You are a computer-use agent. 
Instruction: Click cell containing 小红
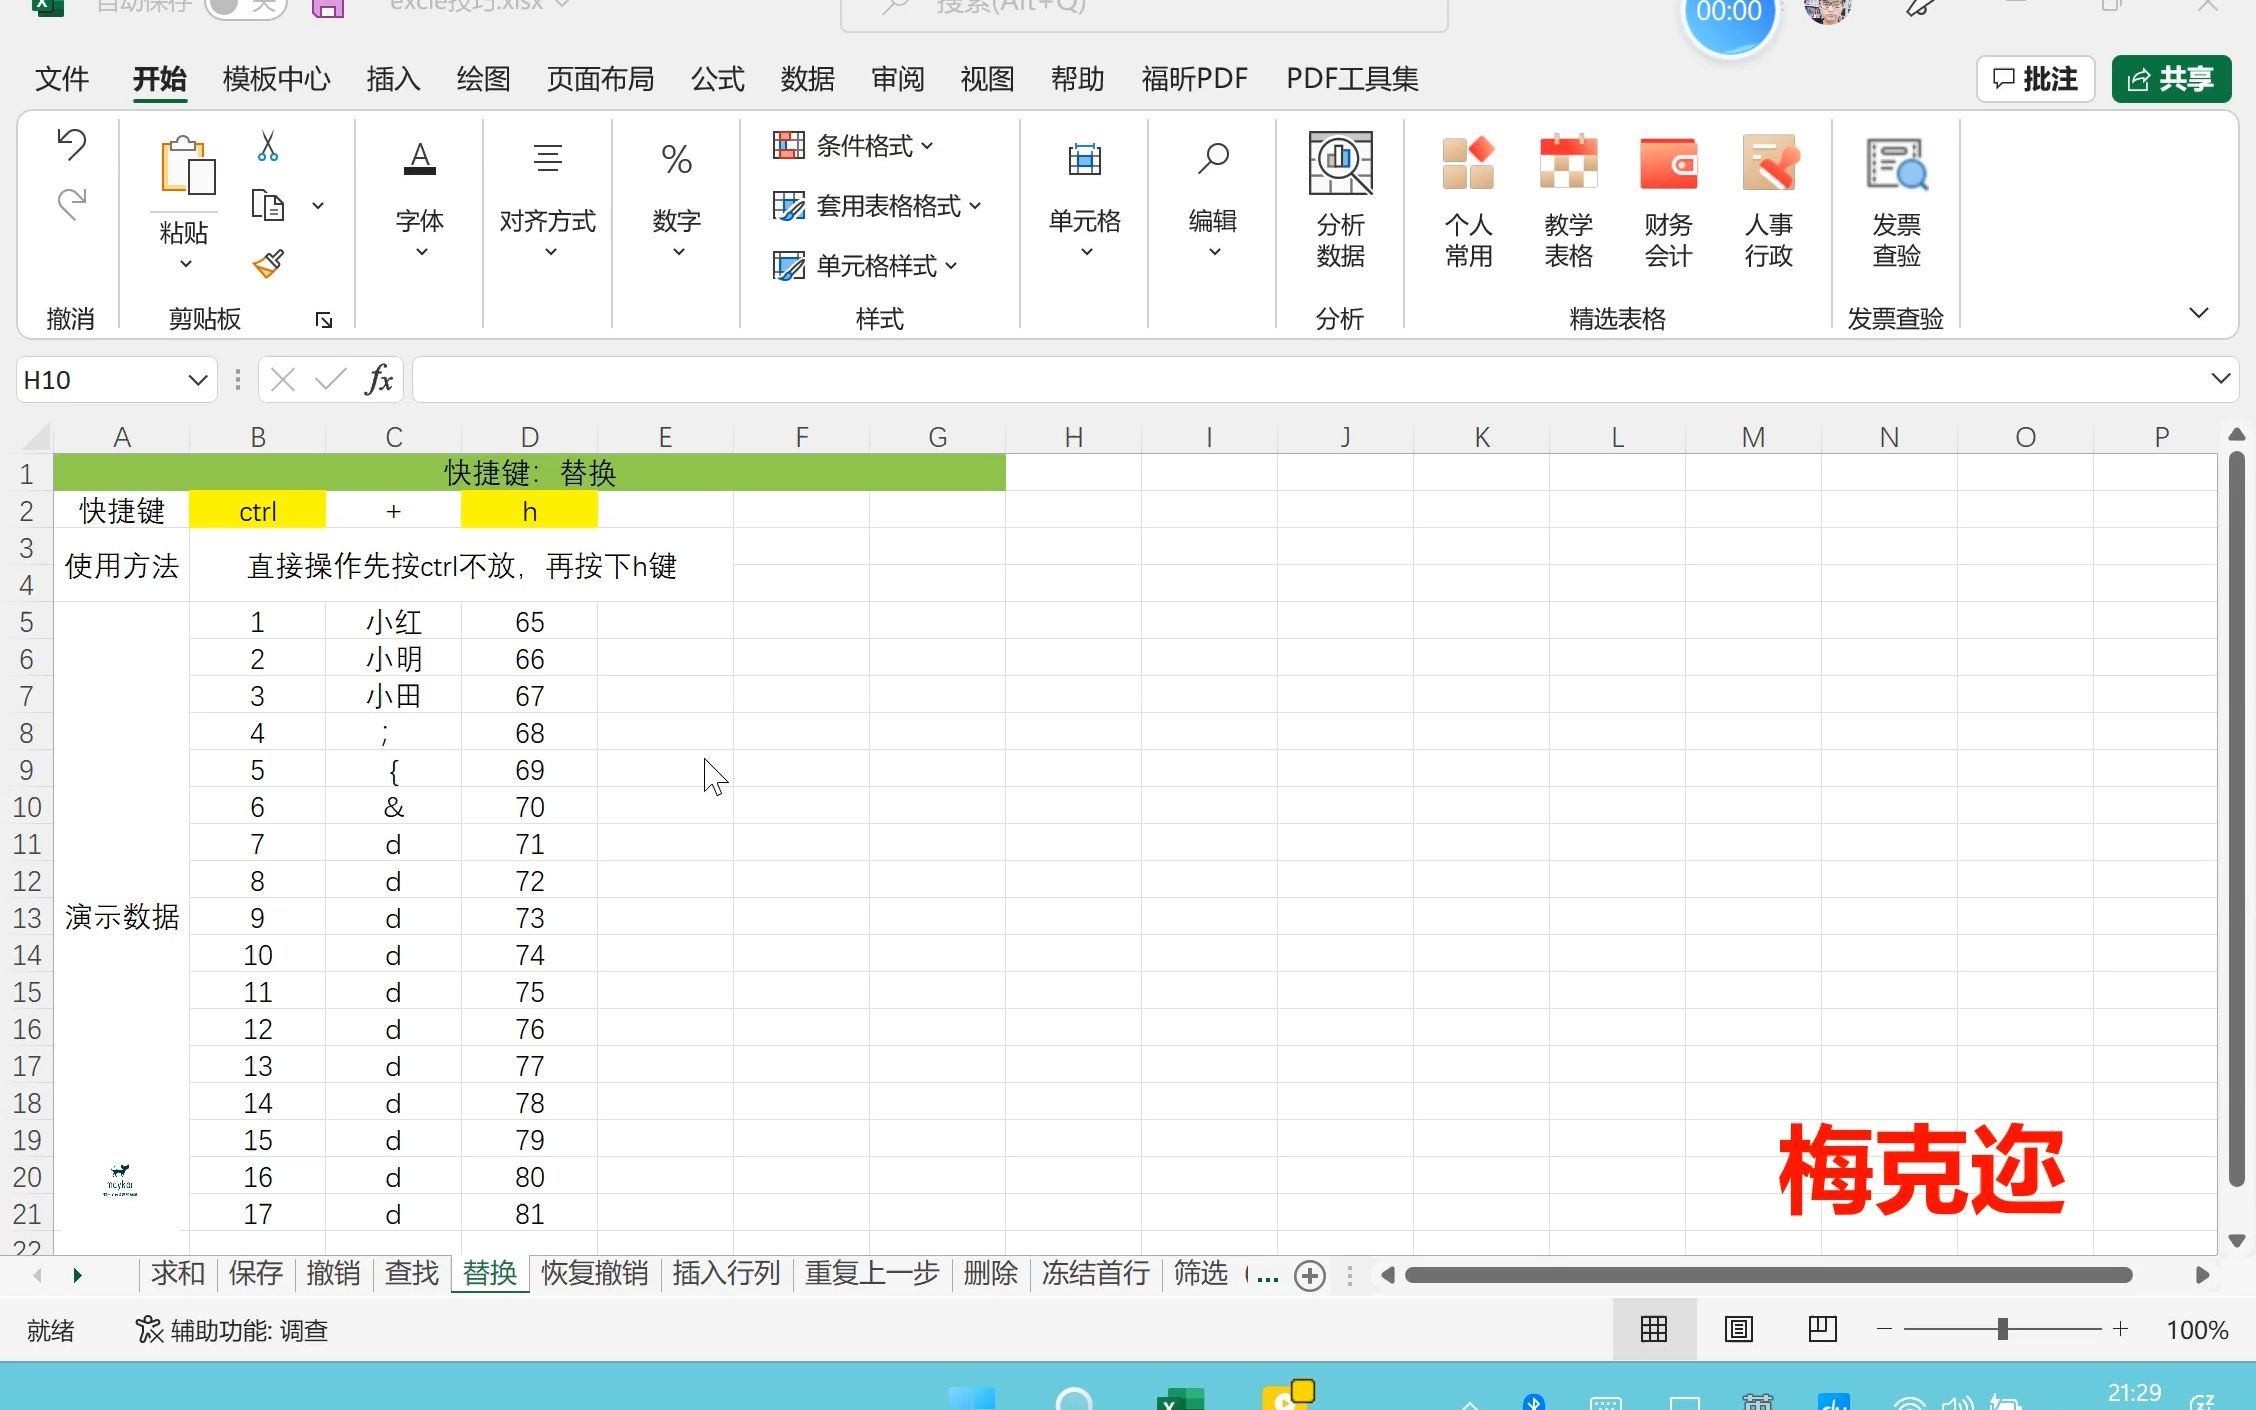tap(393, 622)
